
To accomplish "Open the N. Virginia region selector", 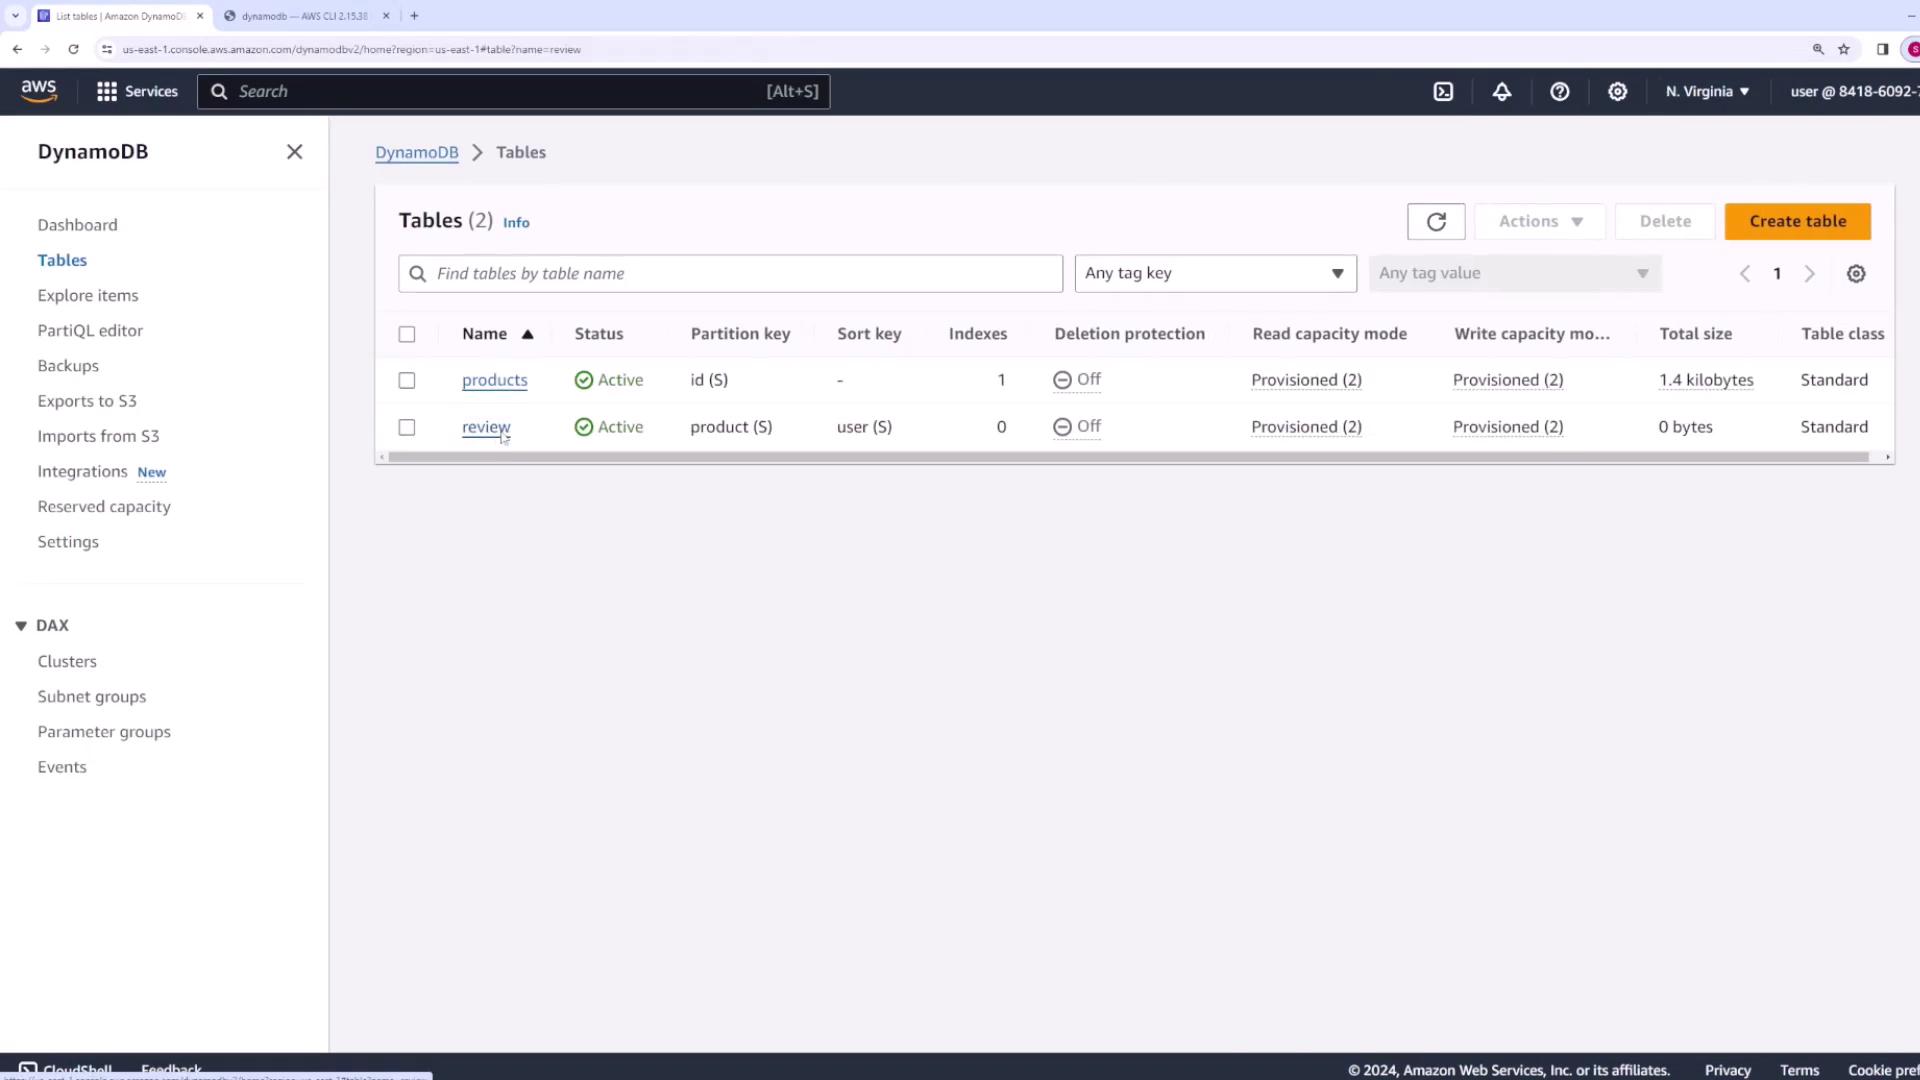I will click(x=1707, y=91).
